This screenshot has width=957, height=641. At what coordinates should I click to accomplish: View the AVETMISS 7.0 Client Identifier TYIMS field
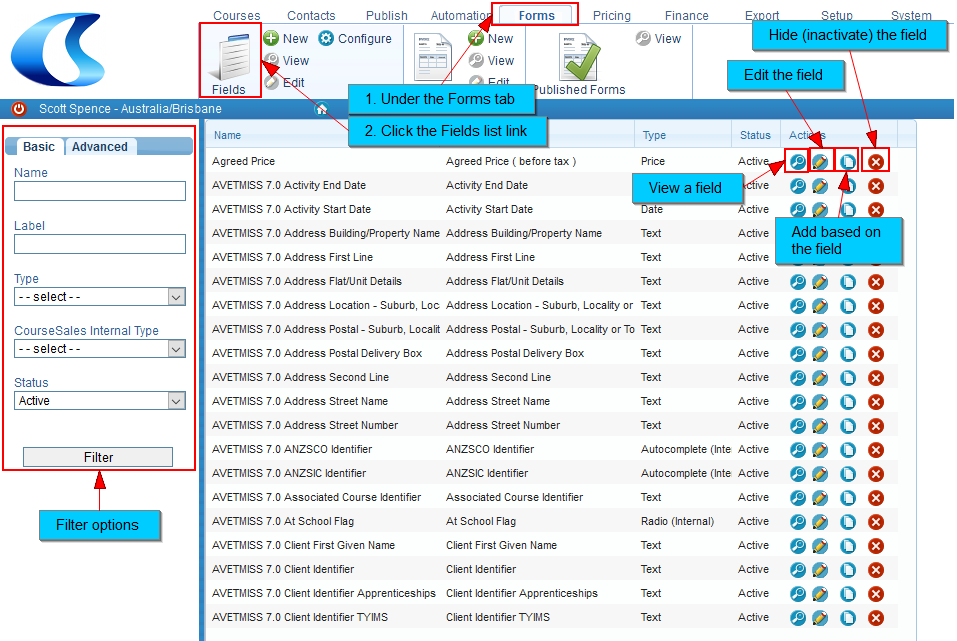797,618
